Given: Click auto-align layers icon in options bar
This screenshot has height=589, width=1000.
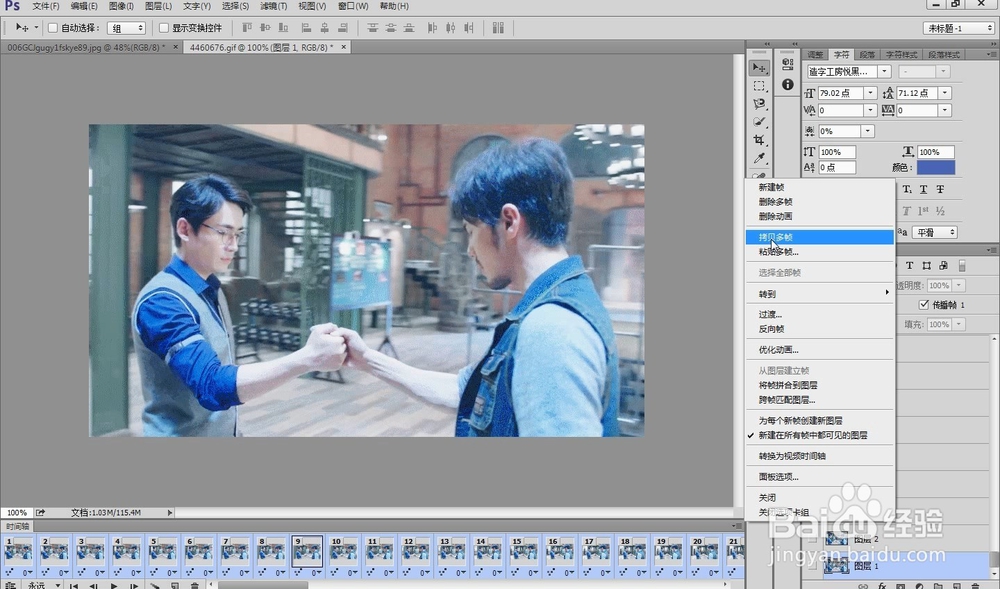Looking at the screenshot, I should [498, 27].
